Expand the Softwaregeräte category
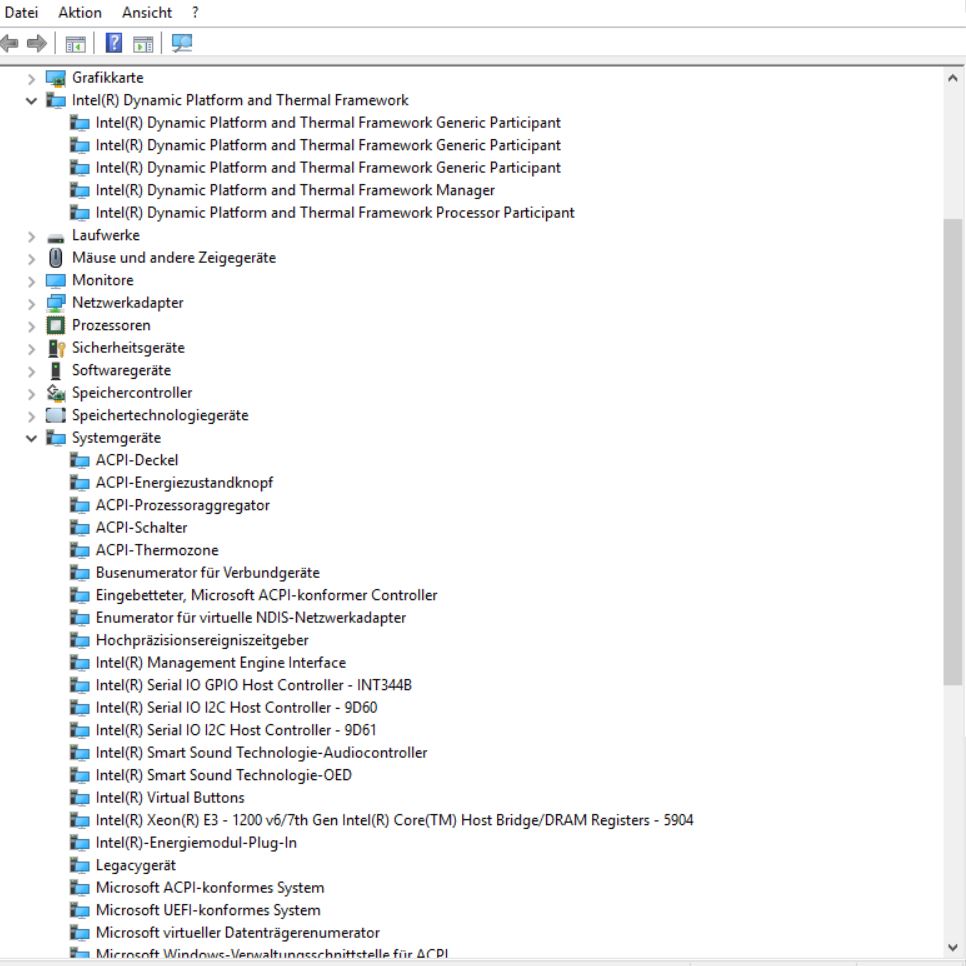 [x=31, y=371]
